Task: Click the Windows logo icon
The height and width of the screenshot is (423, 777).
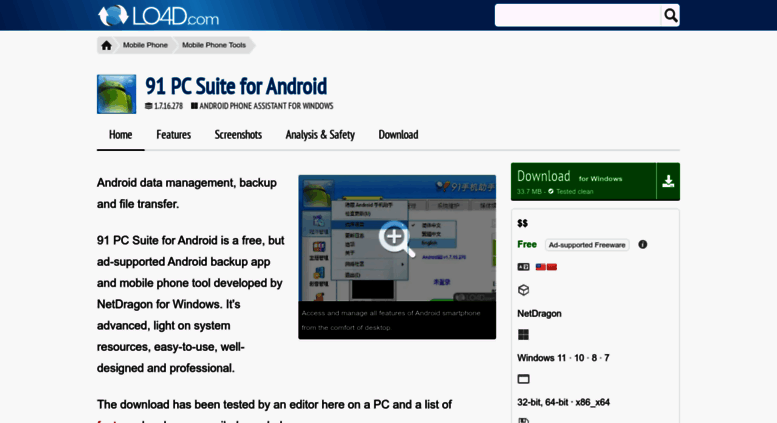Action: [x=523, y=335]
